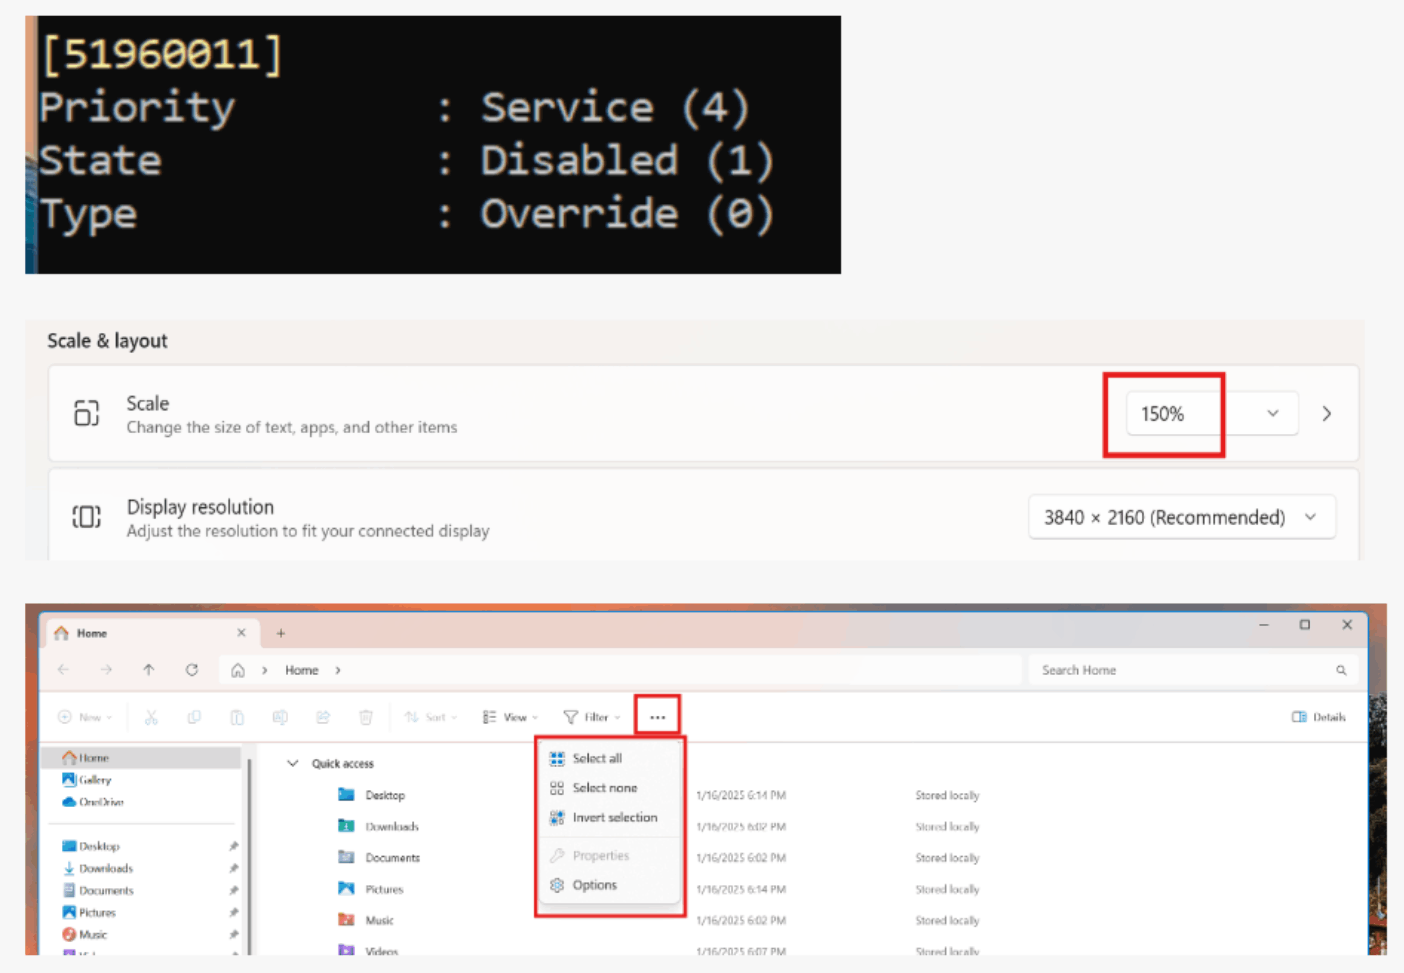The height and width of the screenshot is (973, 1404).
Task: Close the Home tab with its X
Action: point(241,633)
